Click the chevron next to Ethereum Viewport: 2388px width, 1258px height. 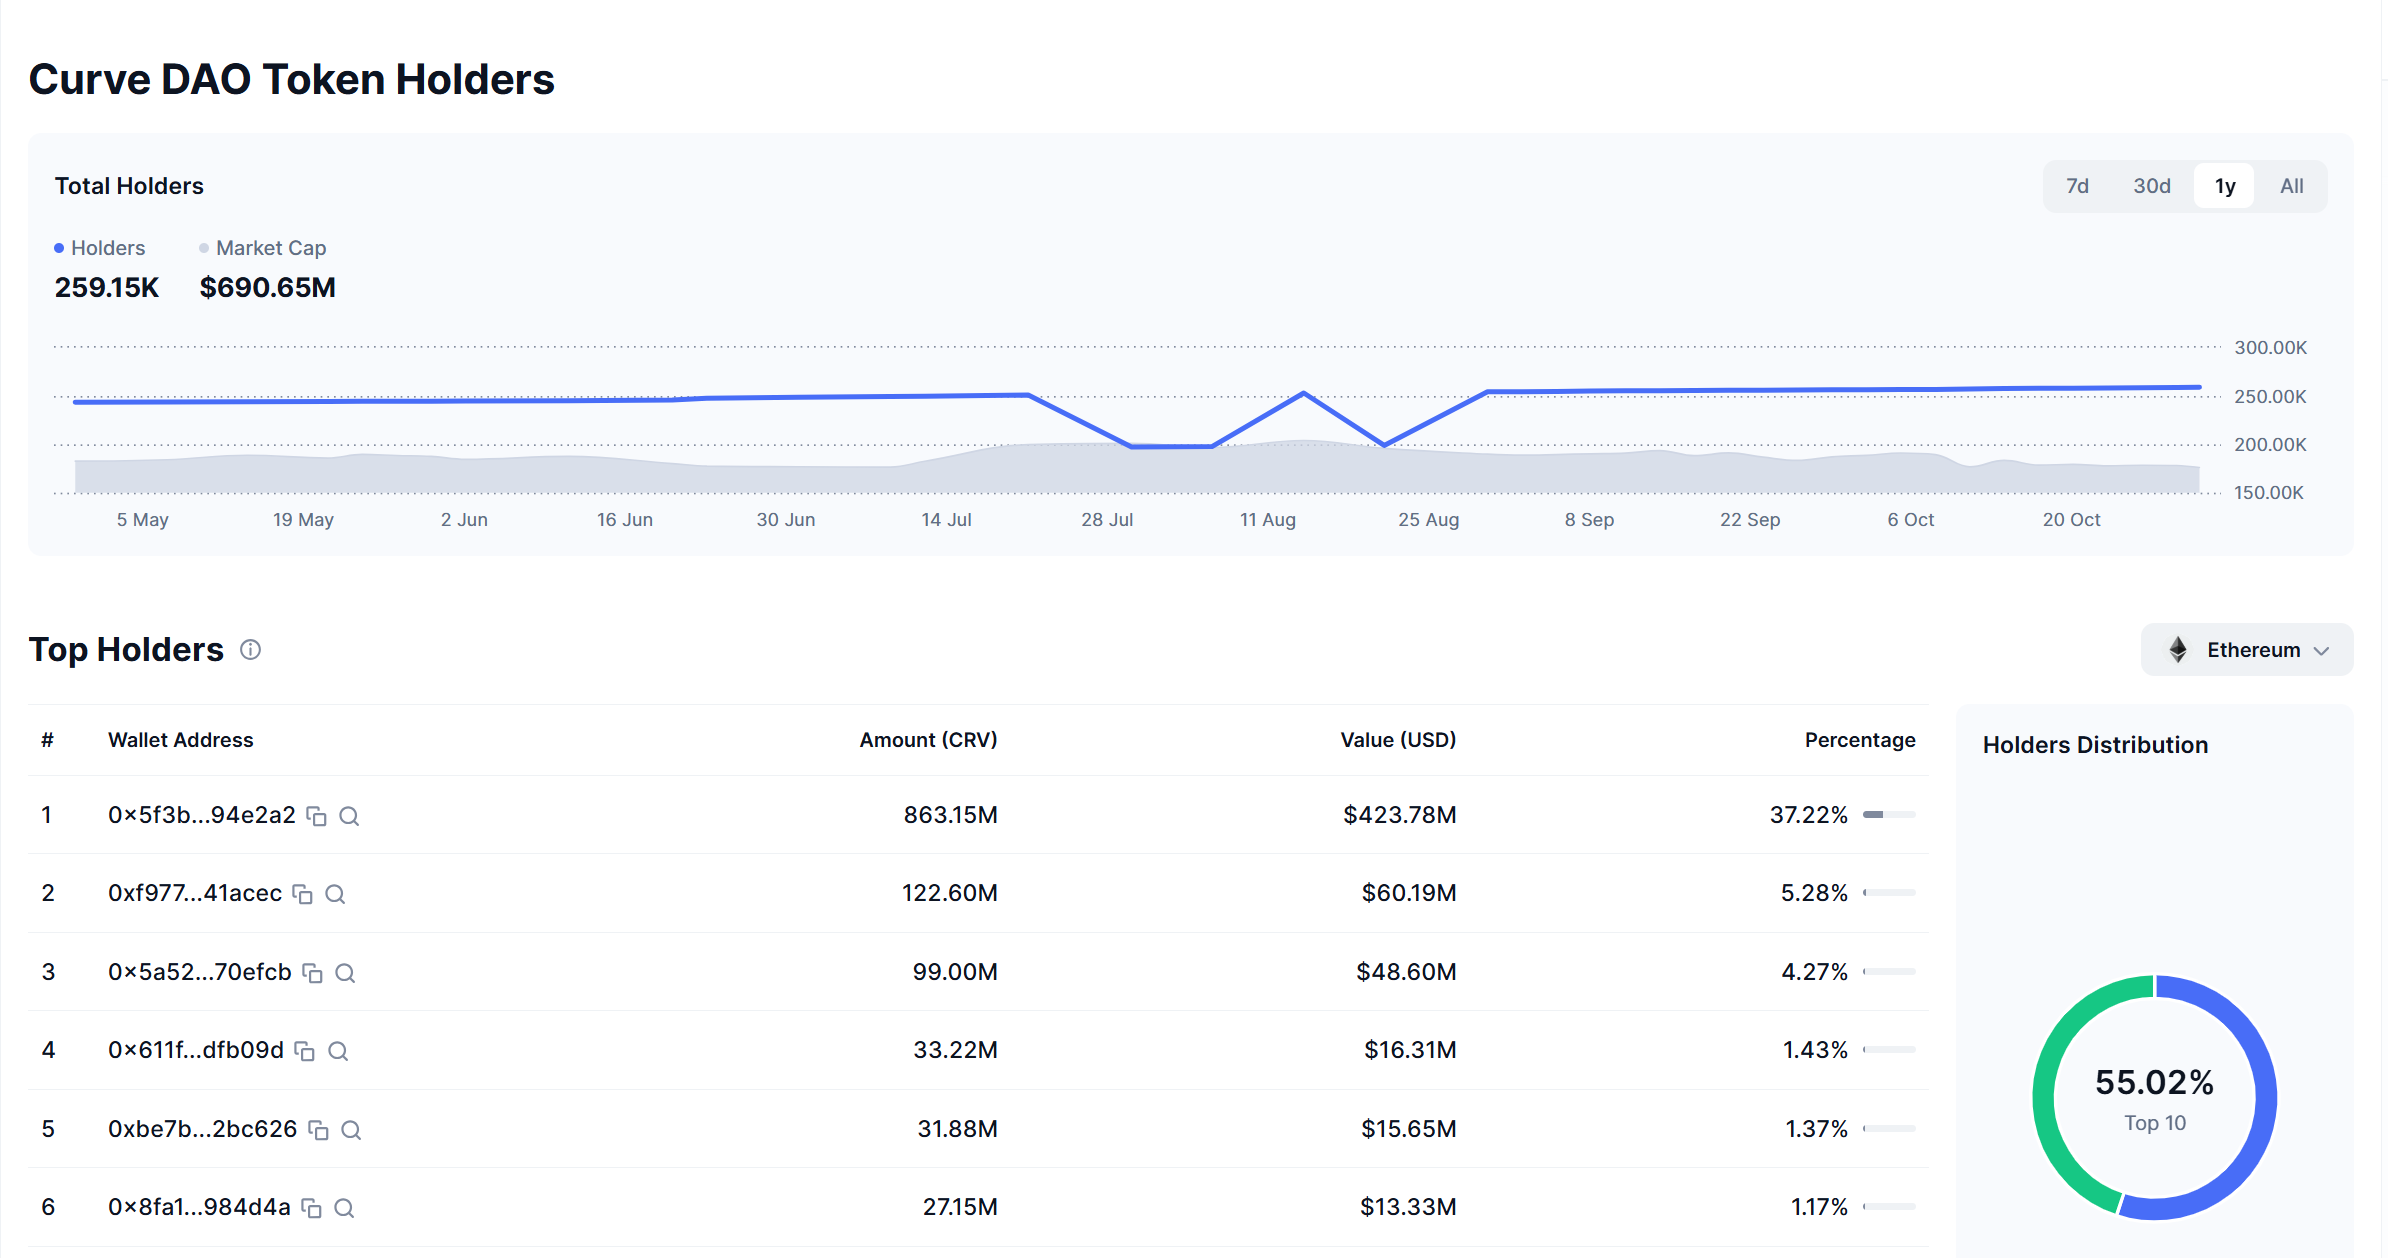point(2322,651)
